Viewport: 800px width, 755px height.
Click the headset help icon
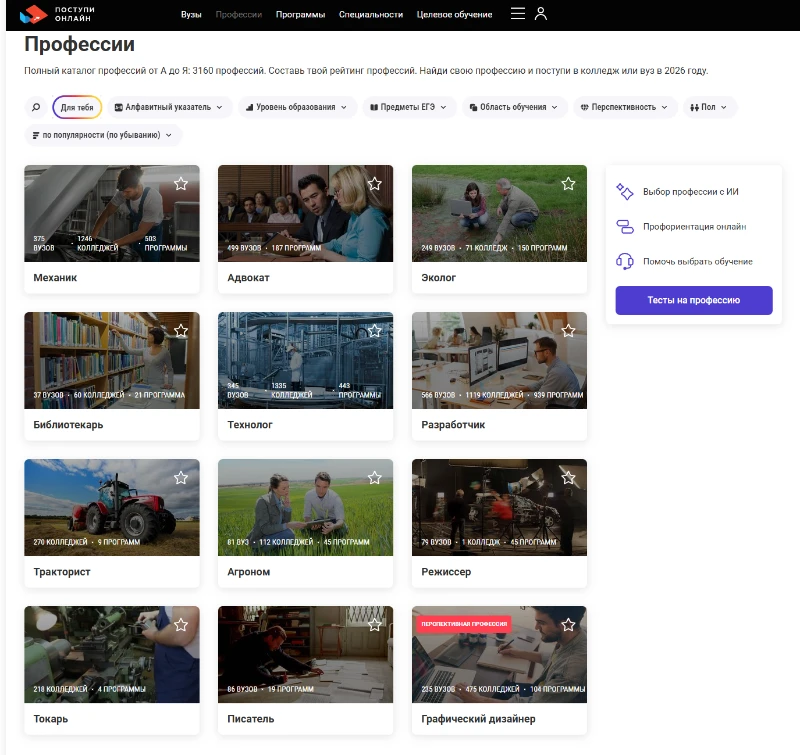click(624, 261)
